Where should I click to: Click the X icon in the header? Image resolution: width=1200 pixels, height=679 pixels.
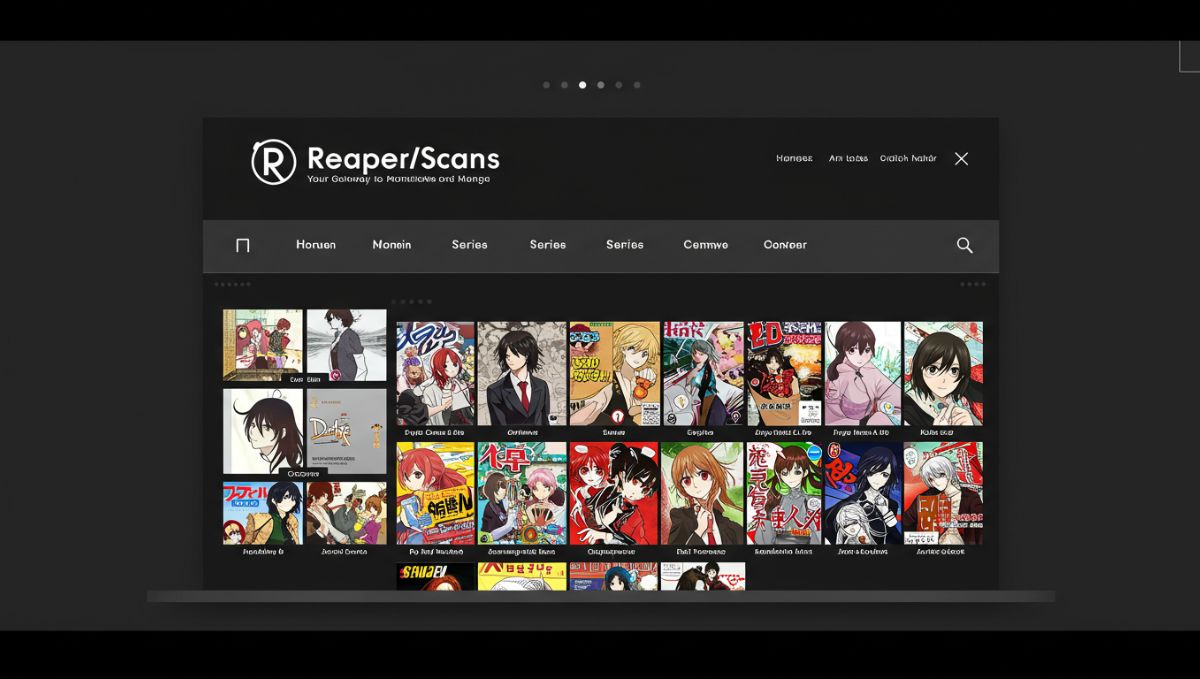click(x=961, y=159)
